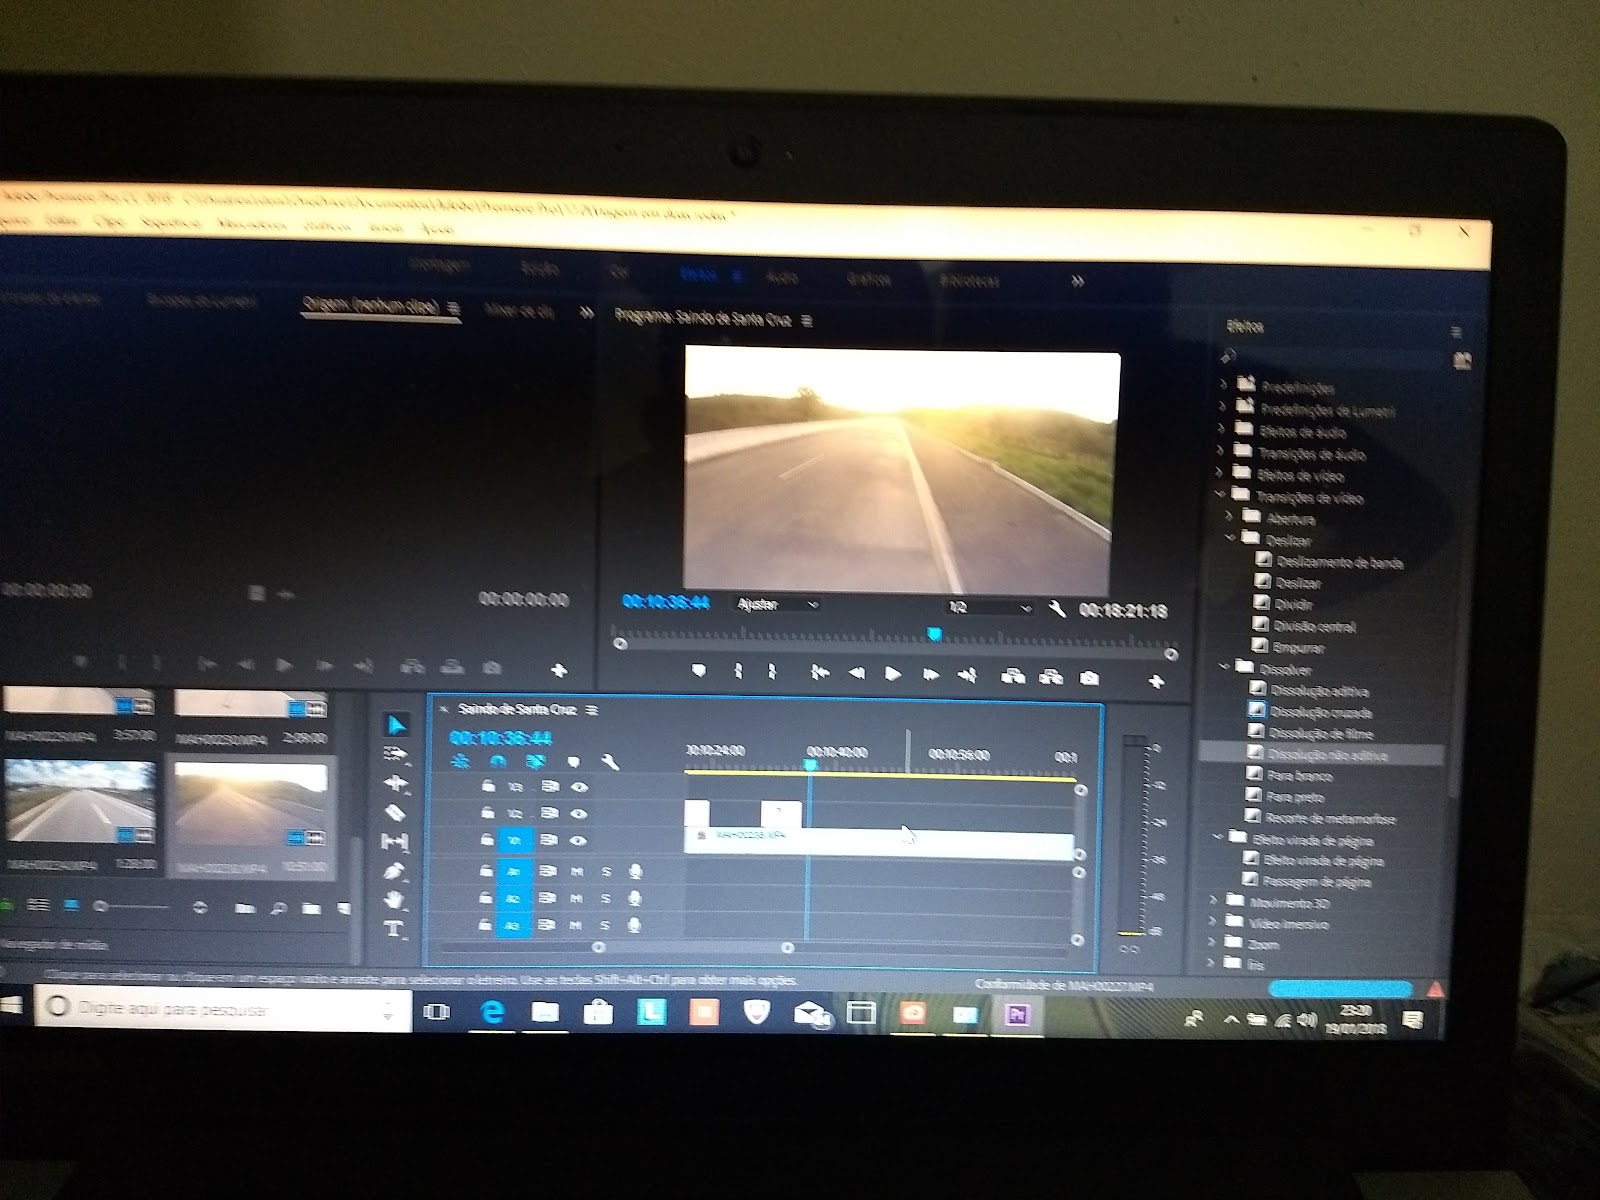Click Go to Out point button
The width and height of the screenshot is (1600, 1200).
coord(967,677)
